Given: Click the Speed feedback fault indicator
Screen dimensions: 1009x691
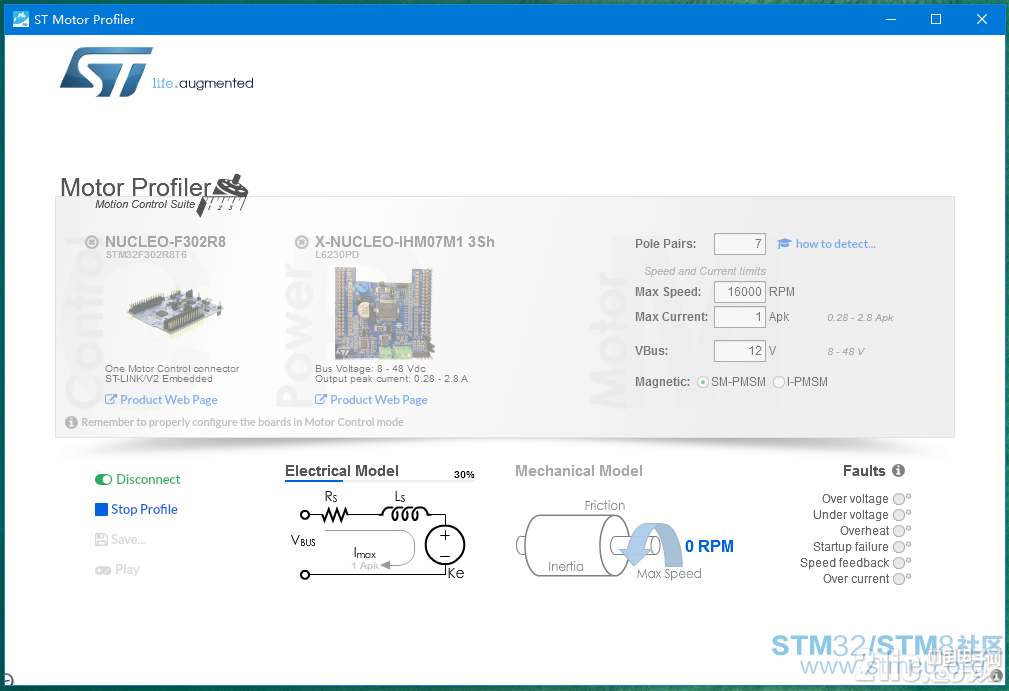Looking at the screenshot, I should pyautogui.click(x=899, y=563).
